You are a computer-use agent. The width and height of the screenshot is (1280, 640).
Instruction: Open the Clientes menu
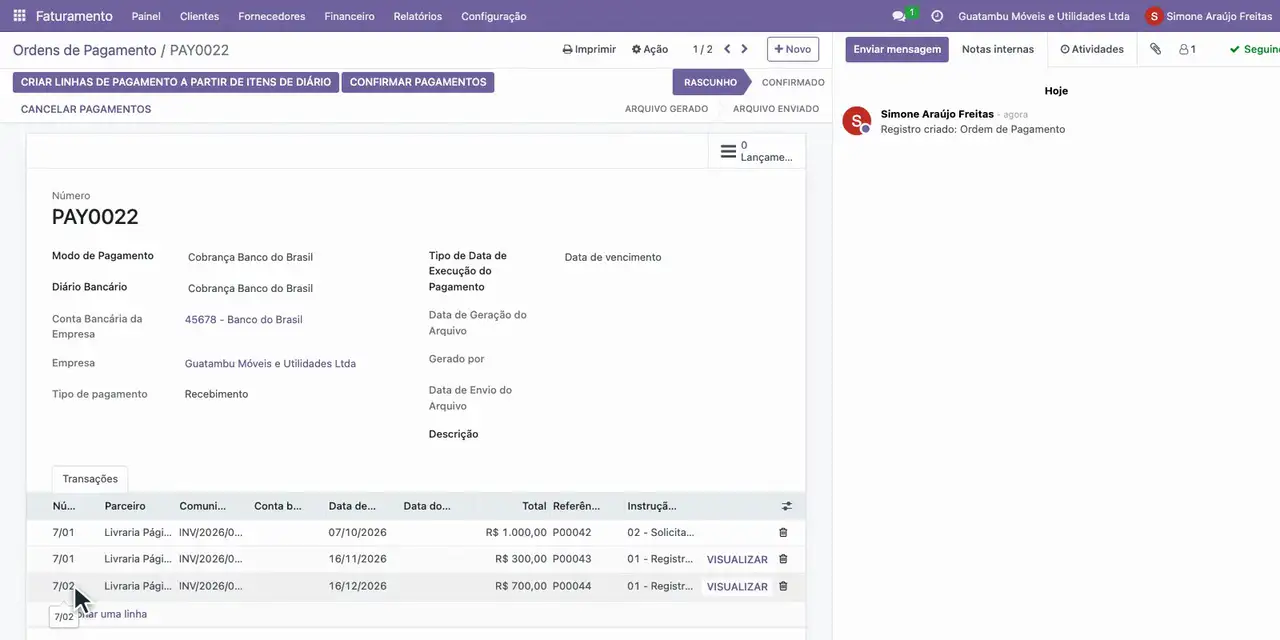pyautogui.click(x=199, y=16)
